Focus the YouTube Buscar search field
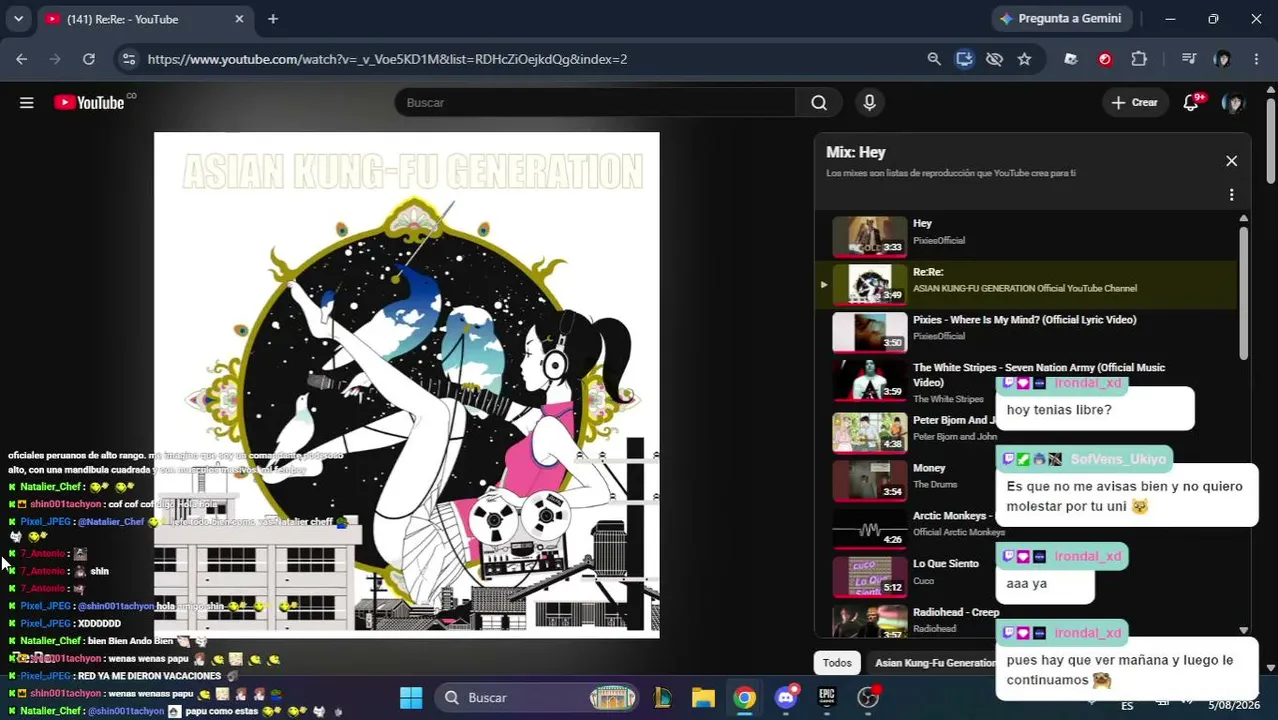Image resolution: width=1278 pixels, height=720 pixels. pyautogui.click(x=595, y=102)
